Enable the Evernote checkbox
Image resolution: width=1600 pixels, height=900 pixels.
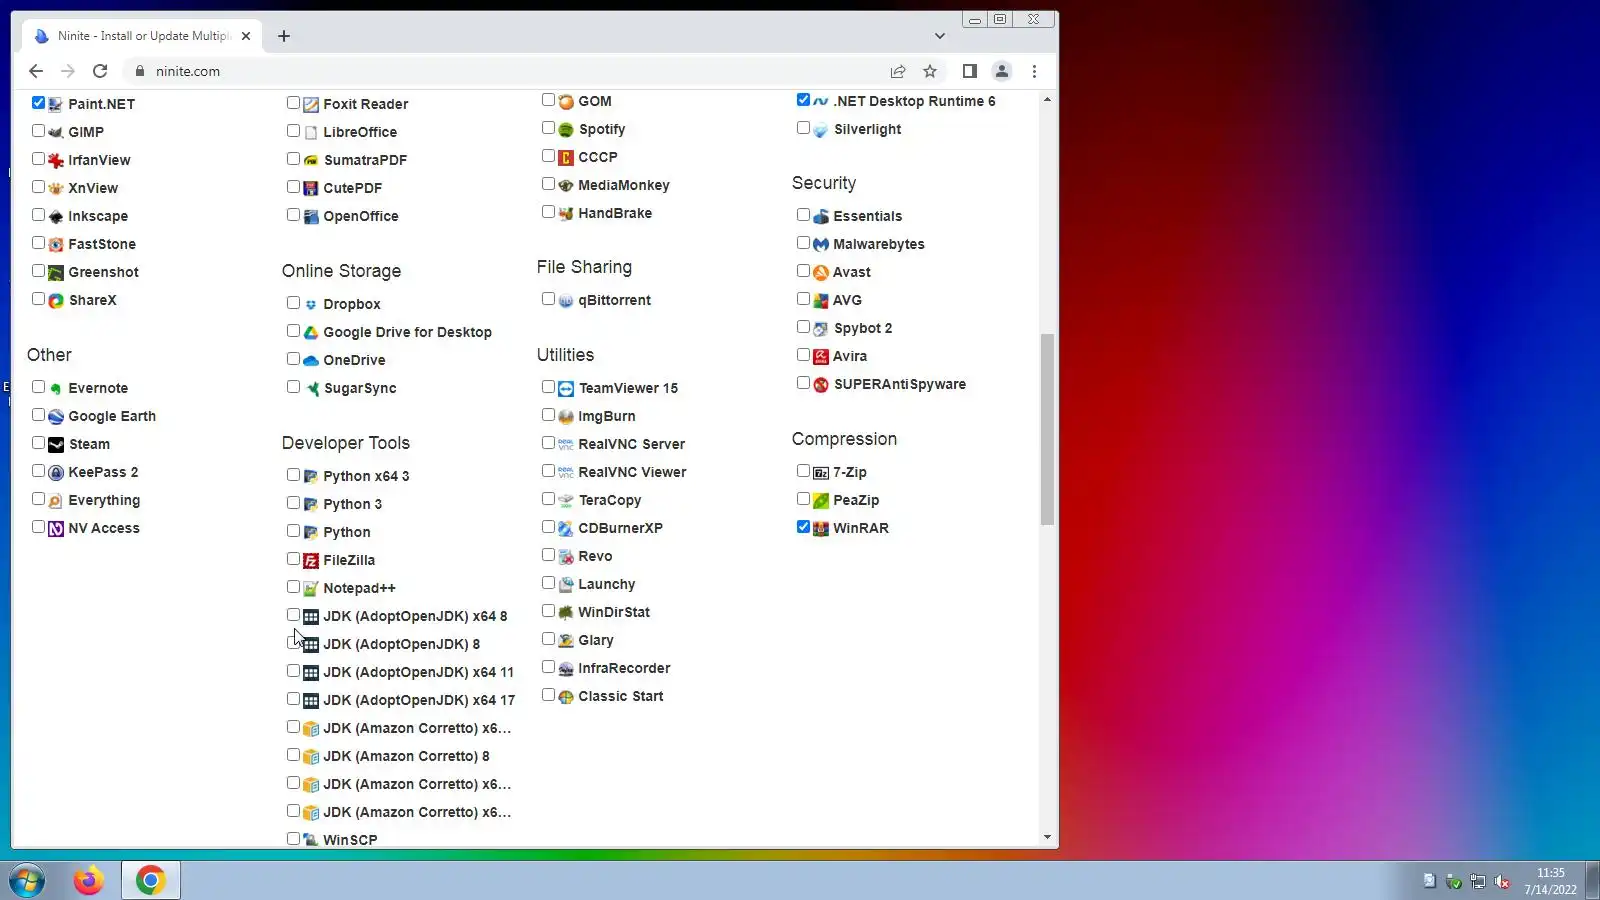tap(38, 387)
